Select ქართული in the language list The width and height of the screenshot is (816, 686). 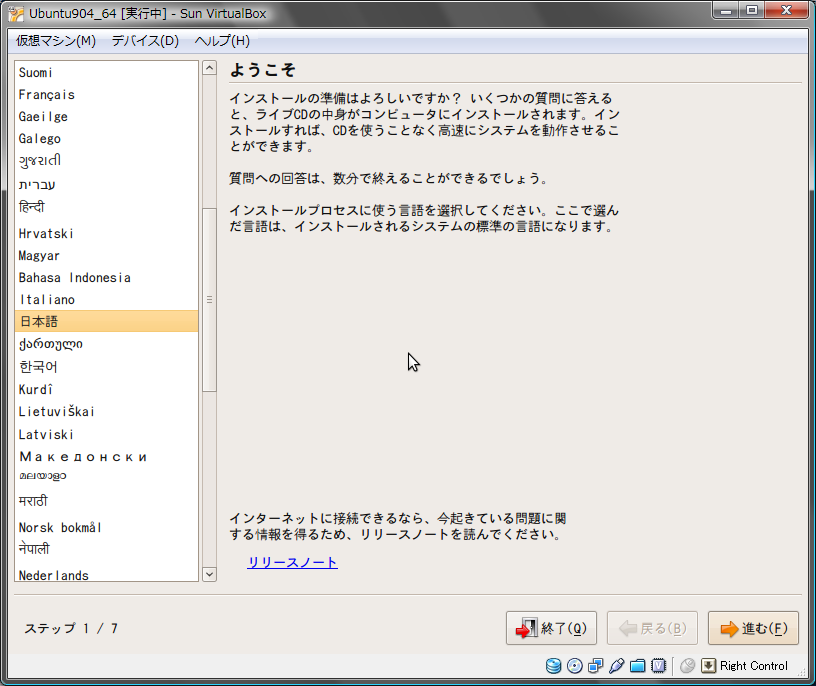[x=107, y=344]
